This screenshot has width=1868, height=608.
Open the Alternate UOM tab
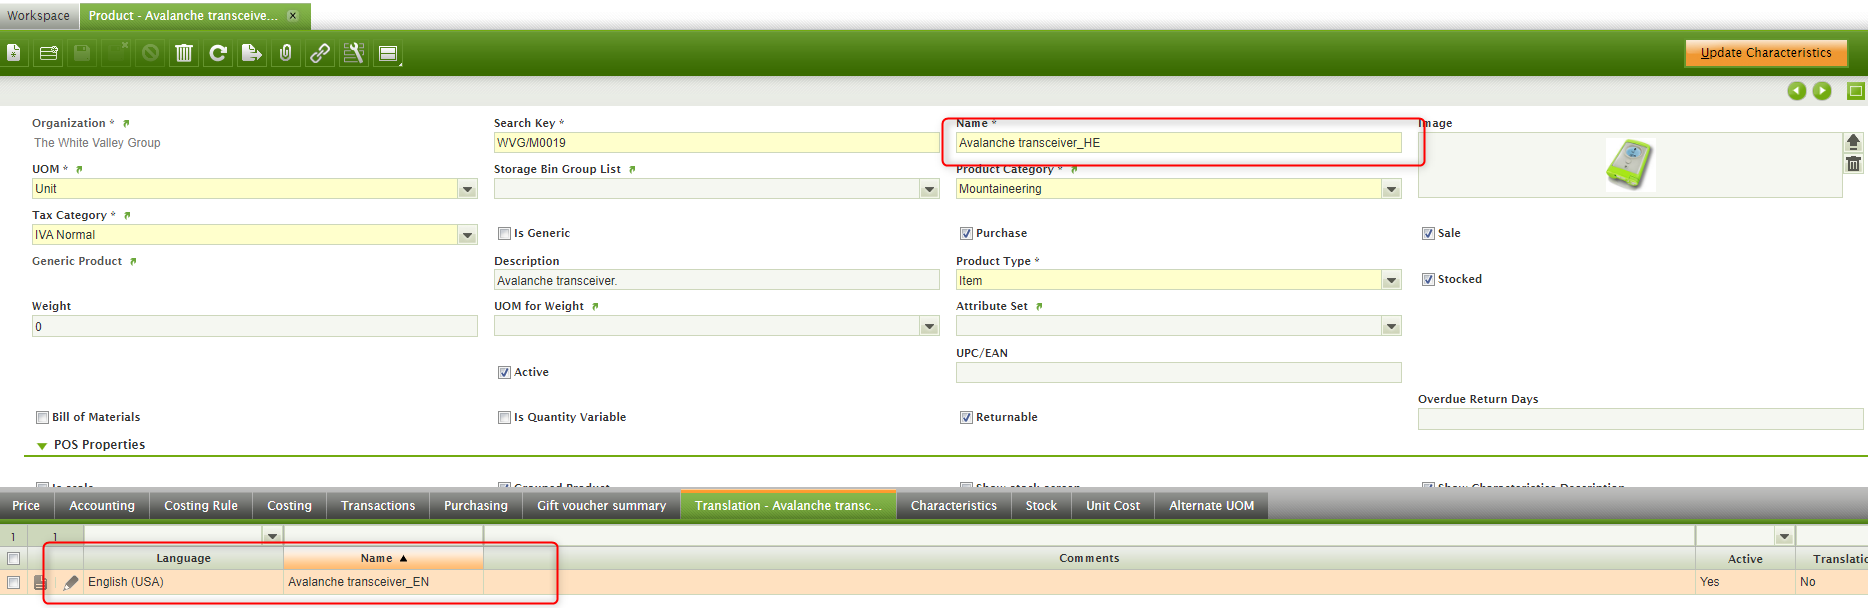pos(1212,506)
